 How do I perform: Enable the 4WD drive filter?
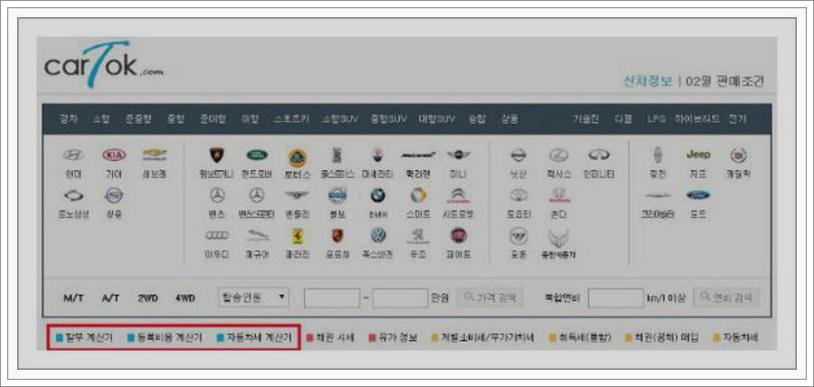click(x=185, y=298)
